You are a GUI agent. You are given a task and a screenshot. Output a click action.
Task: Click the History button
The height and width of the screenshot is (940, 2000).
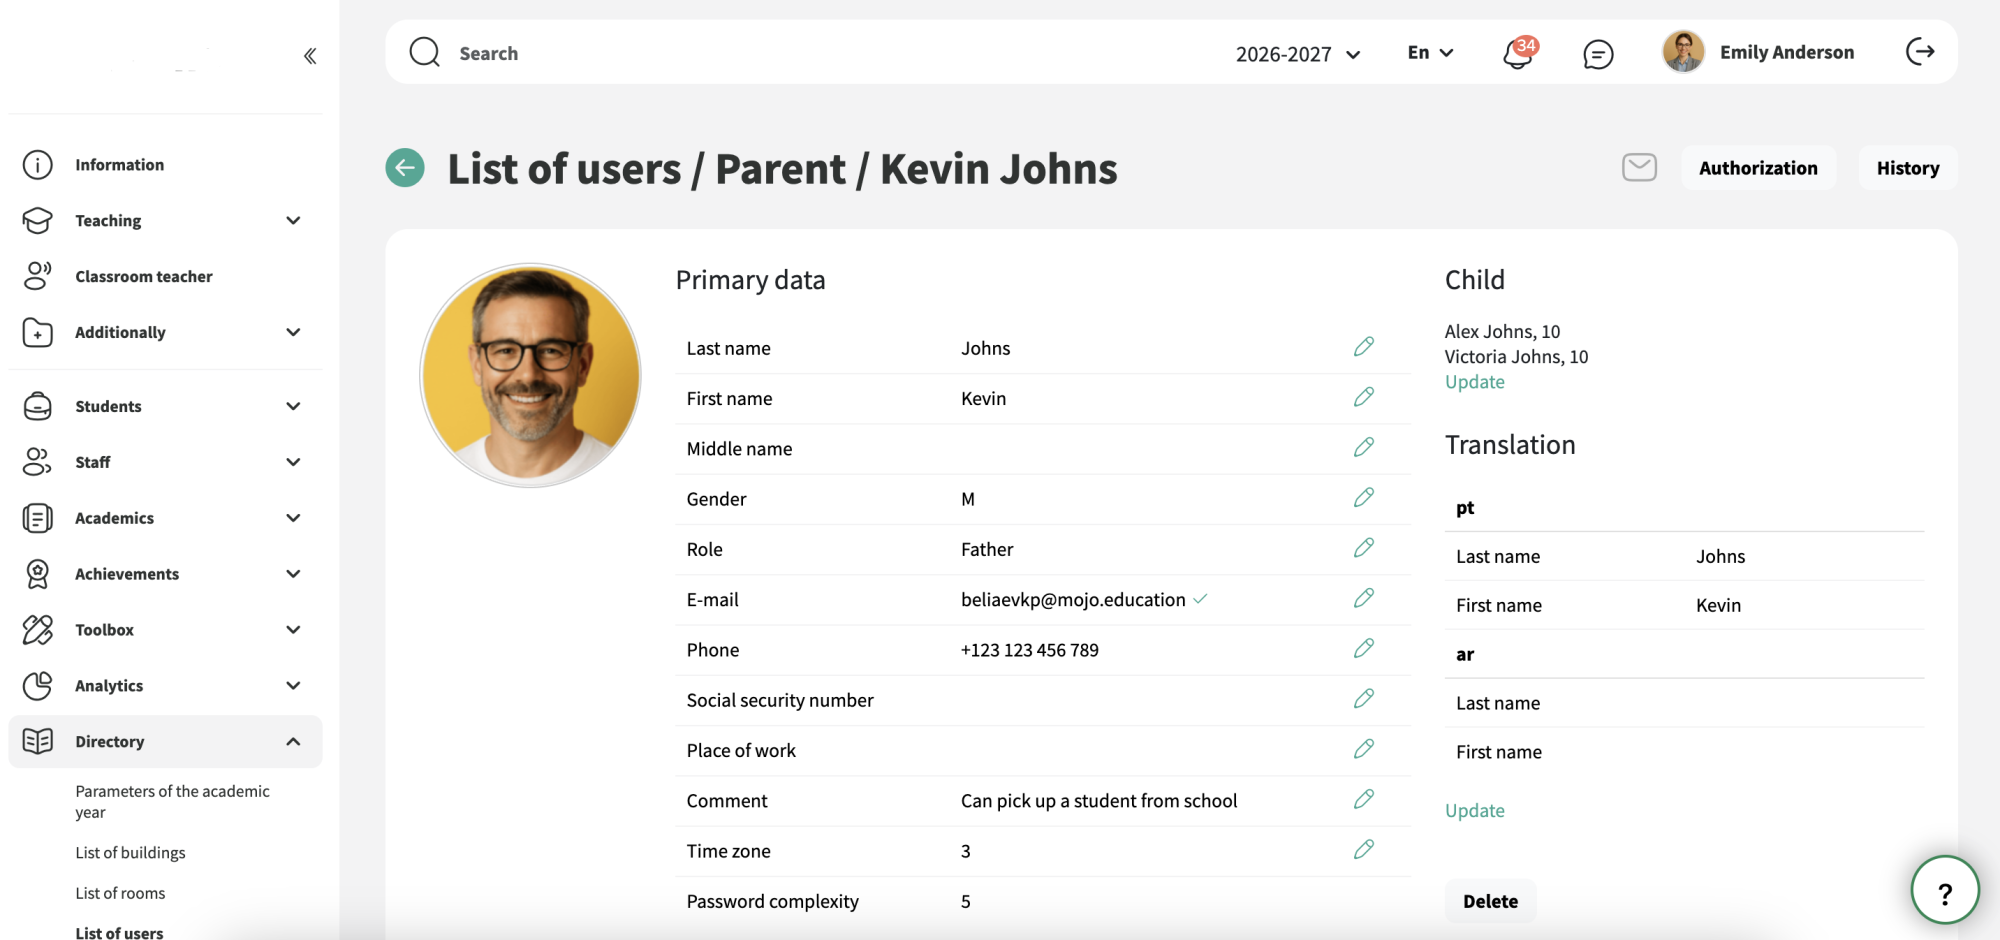(1908, 168)
